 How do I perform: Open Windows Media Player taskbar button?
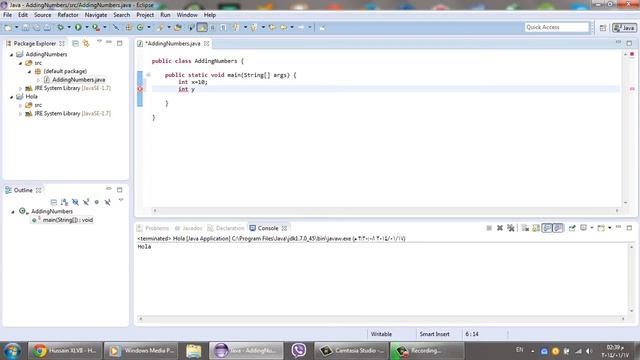(141, 350)
